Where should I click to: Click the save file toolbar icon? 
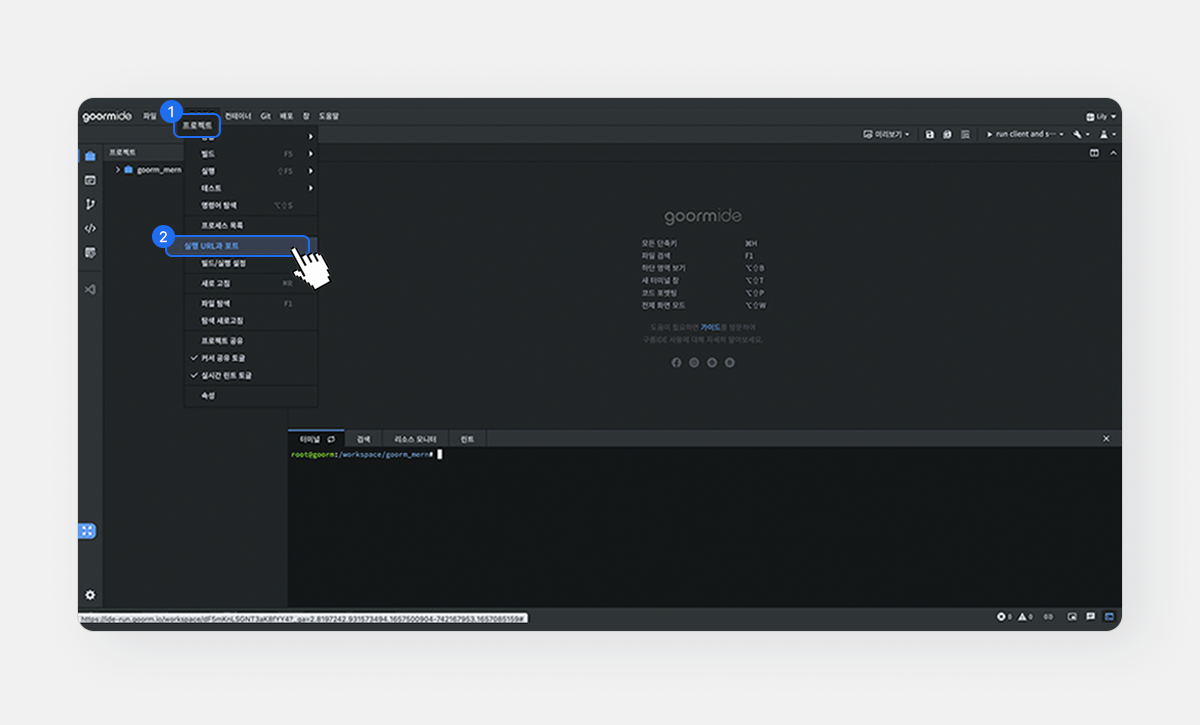click(930, 134)
